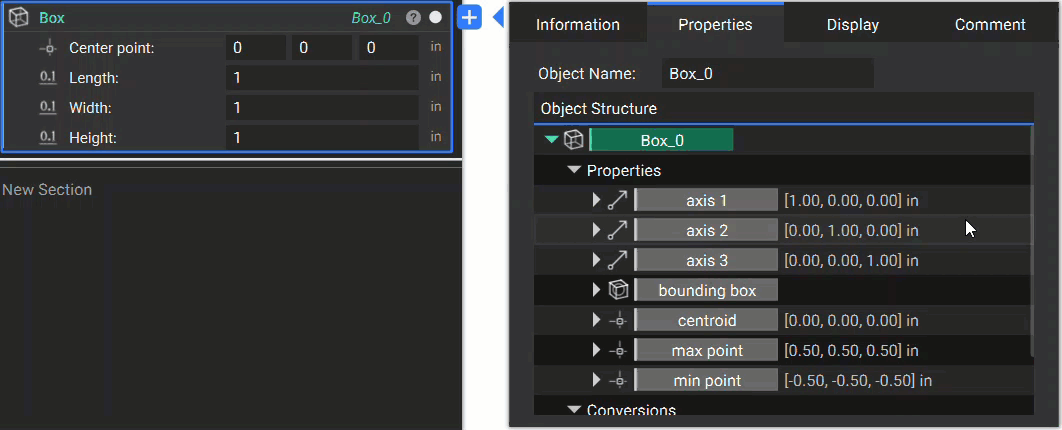
Task: Expand the min point row
Action: click(597, 381)
